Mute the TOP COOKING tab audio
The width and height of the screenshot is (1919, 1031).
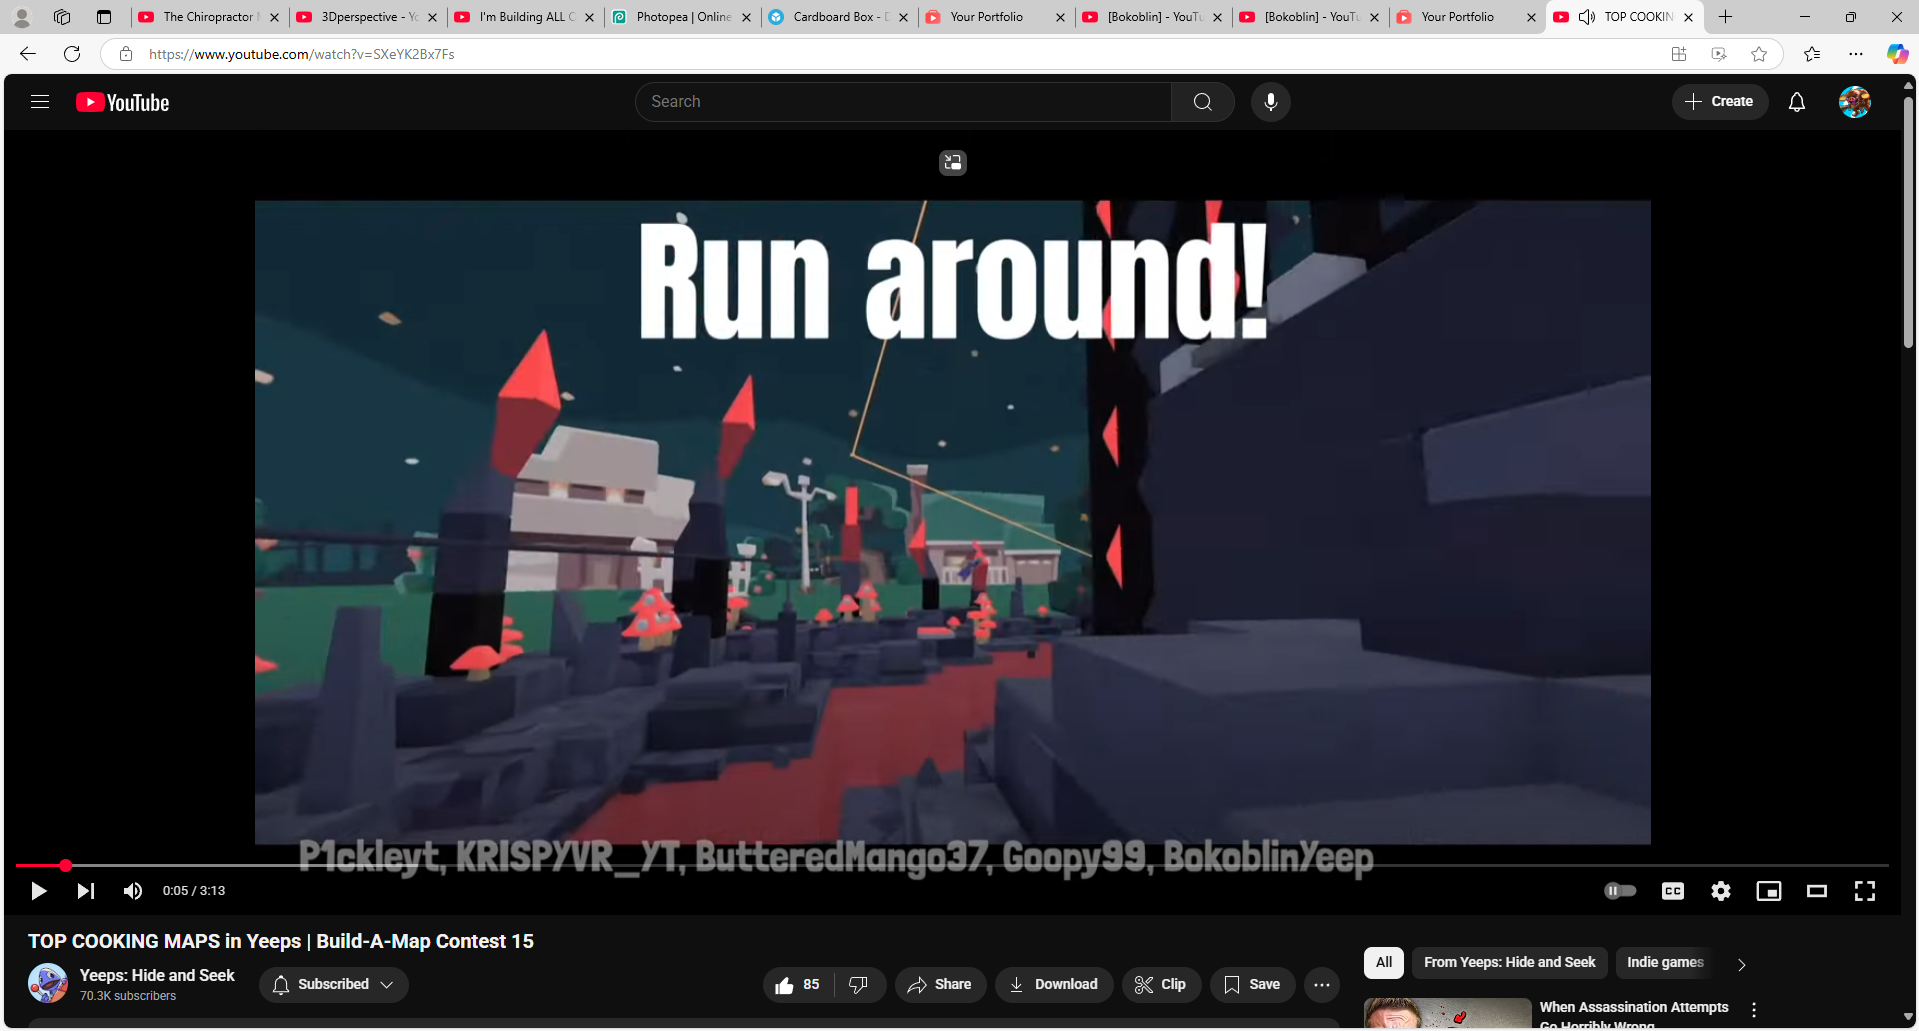(x=1587, y=17)
